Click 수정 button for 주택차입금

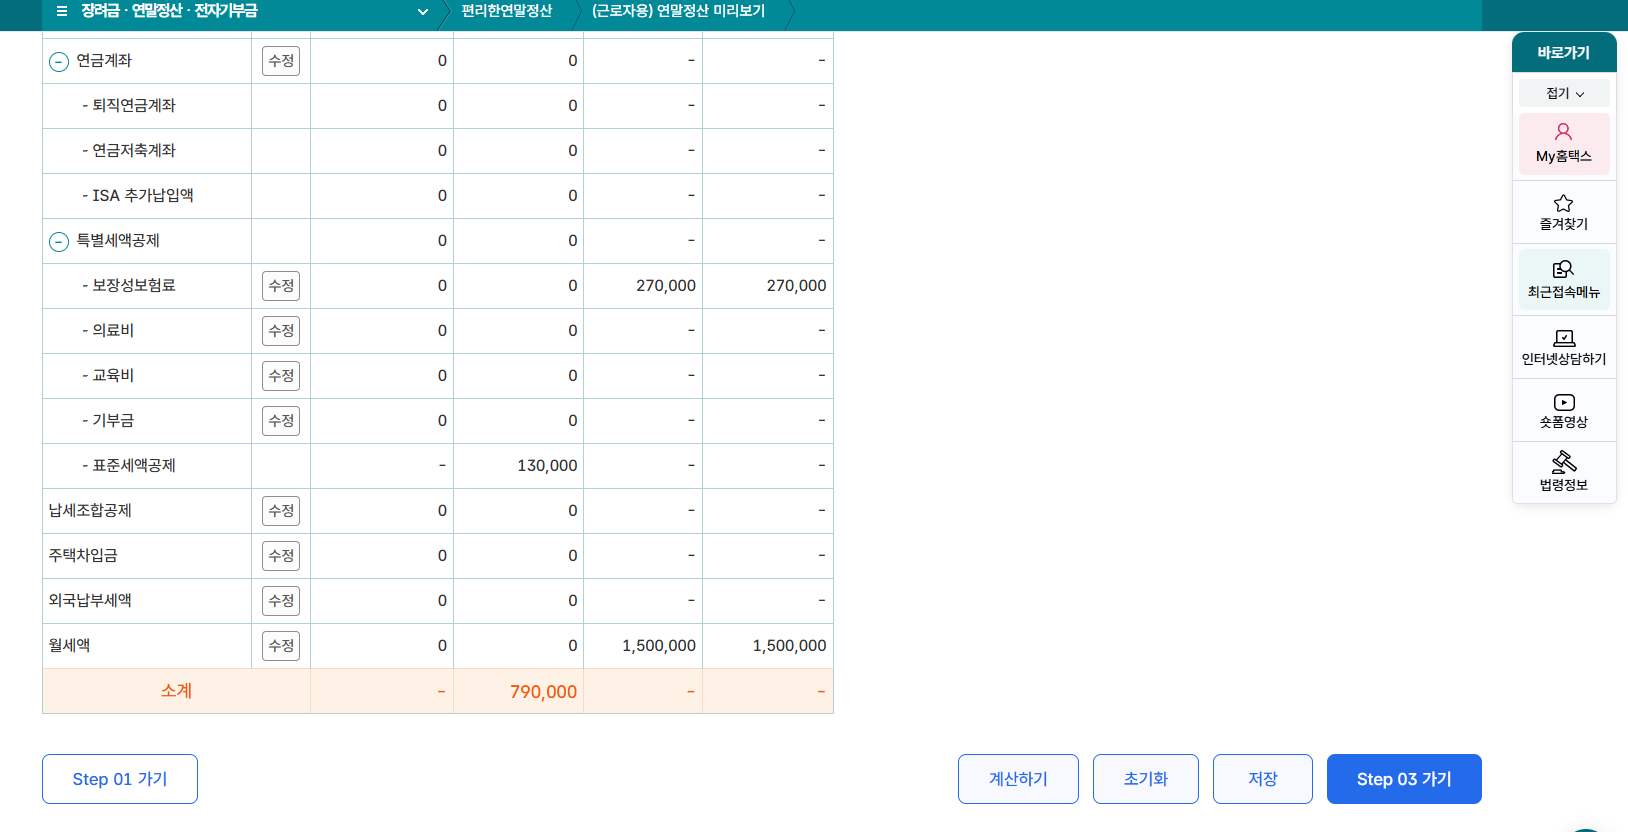click(x=281, y=556)
